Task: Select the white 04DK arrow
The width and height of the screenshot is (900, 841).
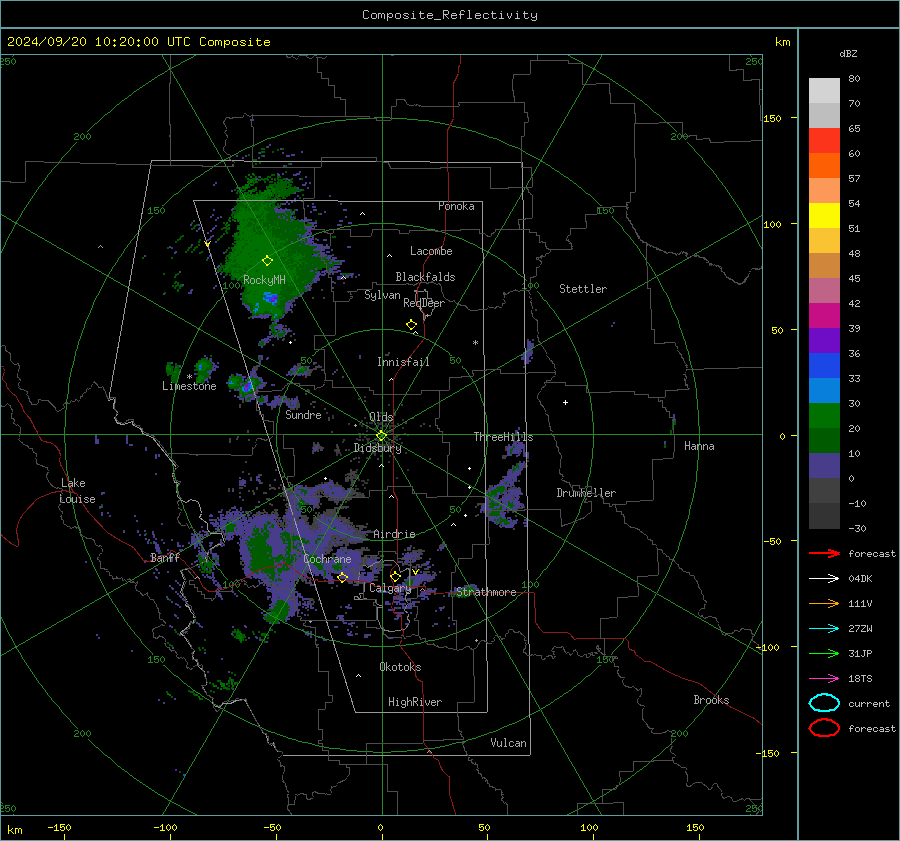Action: (824, 579)
